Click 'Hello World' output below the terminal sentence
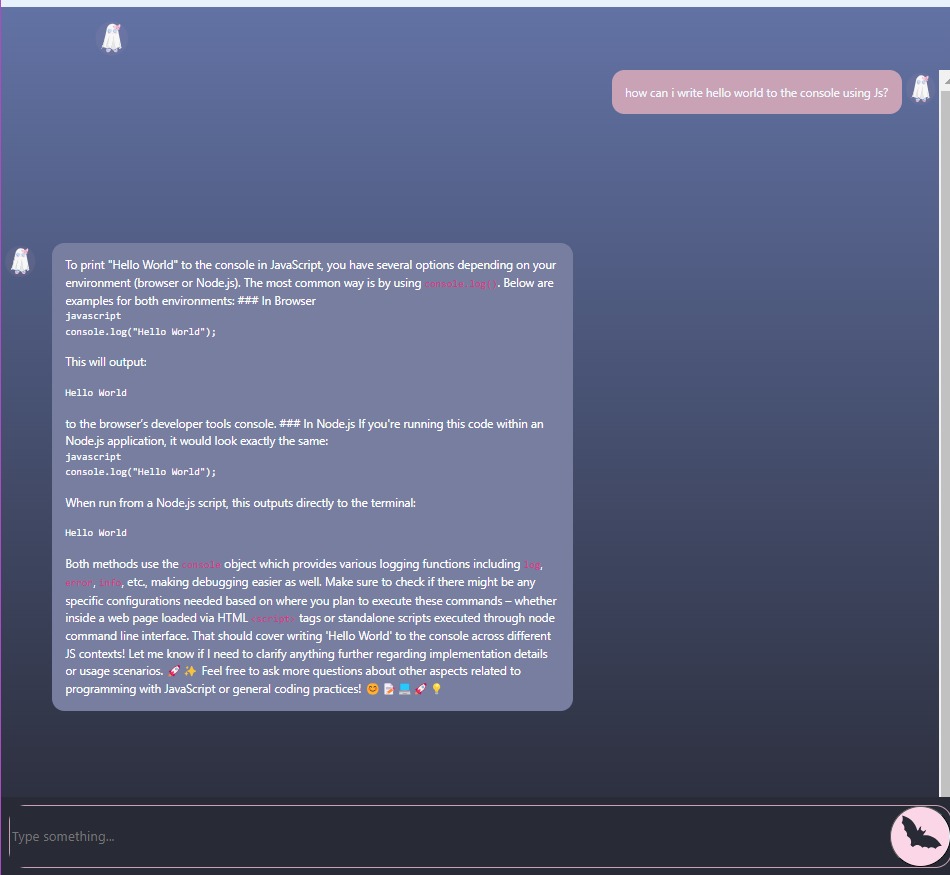950x875 pixels. 96,533
